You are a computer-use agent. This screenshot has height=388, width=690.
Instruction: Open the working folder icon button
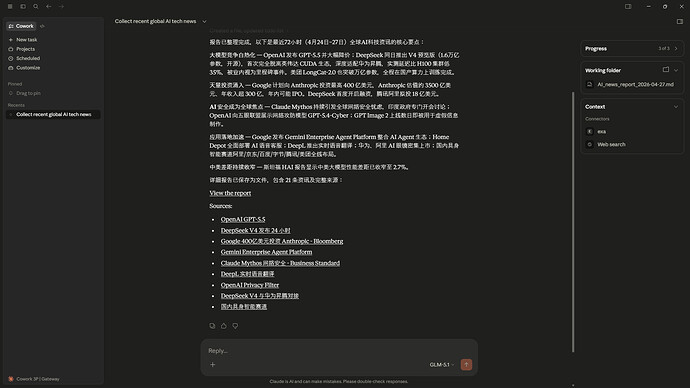666,70
